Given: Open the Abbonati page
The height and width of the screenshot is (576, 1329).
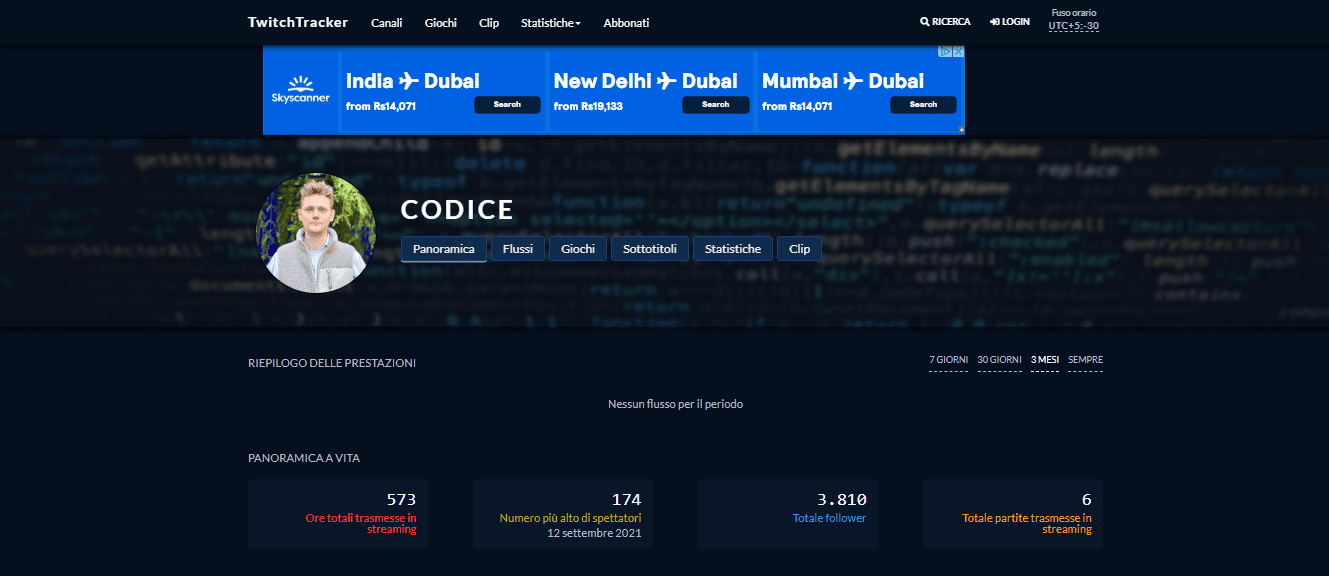Looking at the screenshot, I should pyautogui.click(x=626, y=23).
